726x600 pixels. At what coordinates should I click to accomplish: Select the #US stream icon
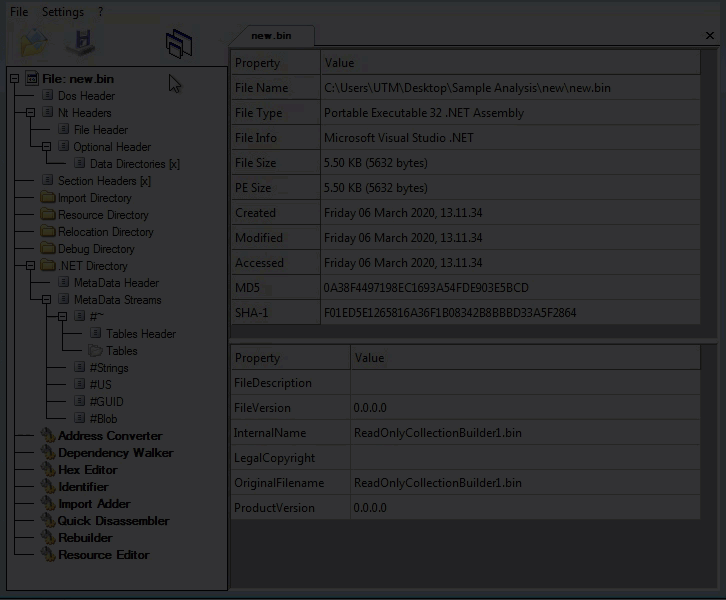(80, 384)
